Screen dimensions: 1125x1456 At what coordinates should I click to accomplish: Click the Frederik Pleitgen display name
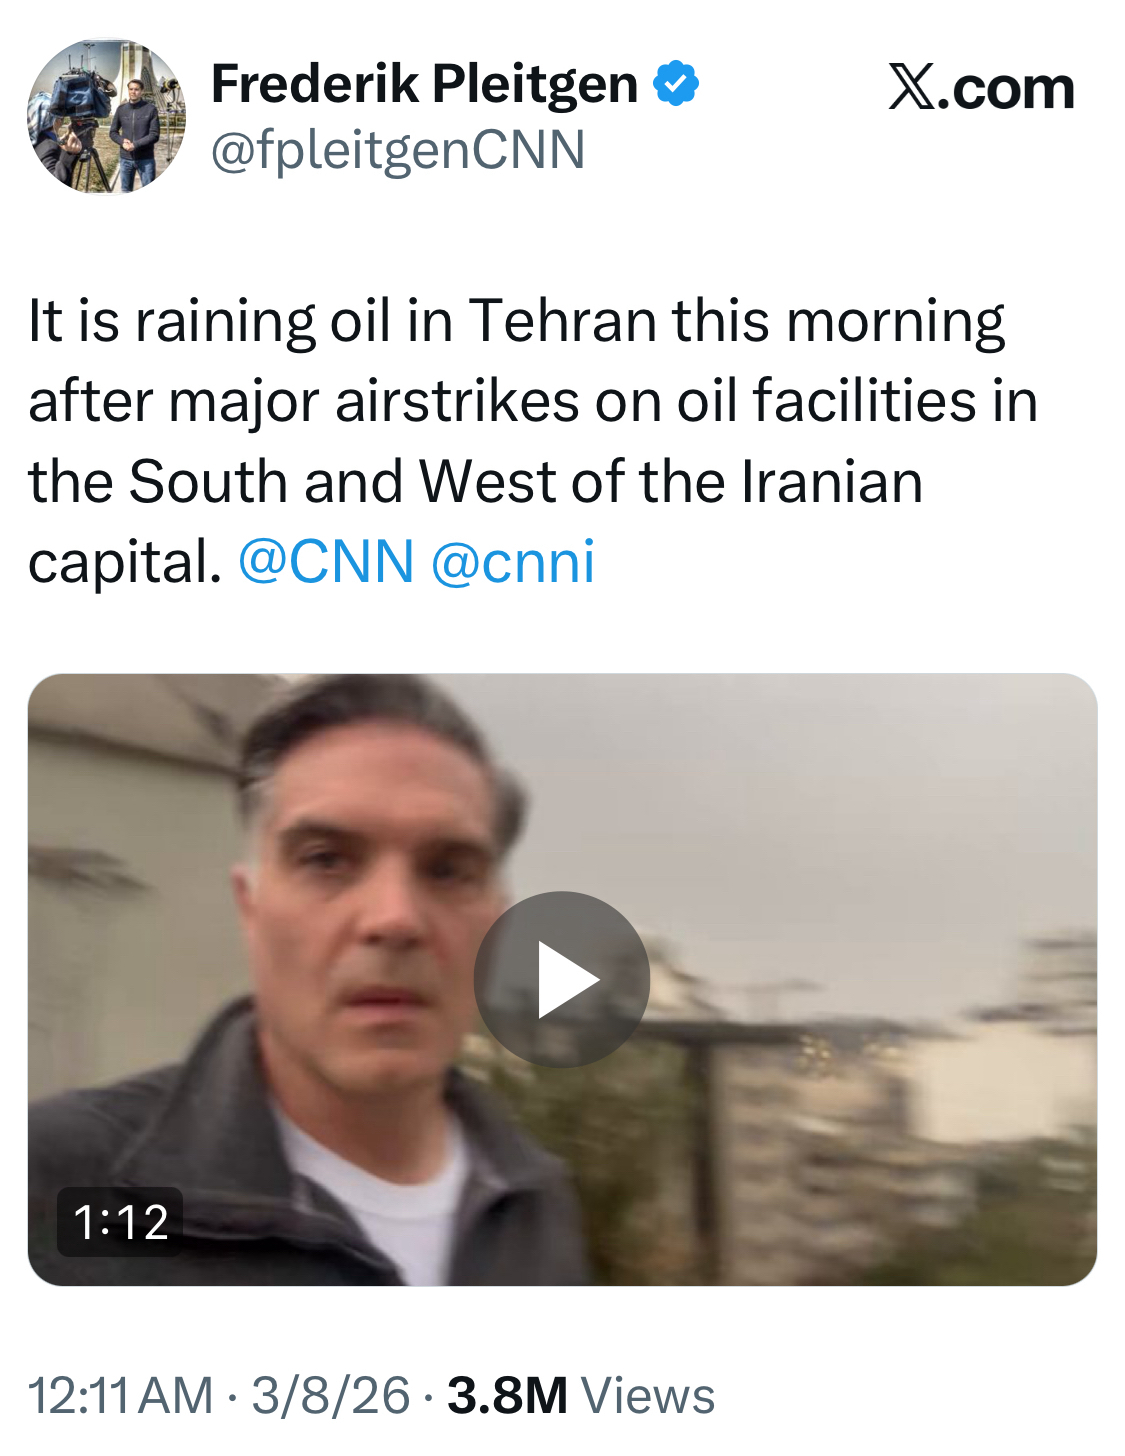[x=424, y=83]
